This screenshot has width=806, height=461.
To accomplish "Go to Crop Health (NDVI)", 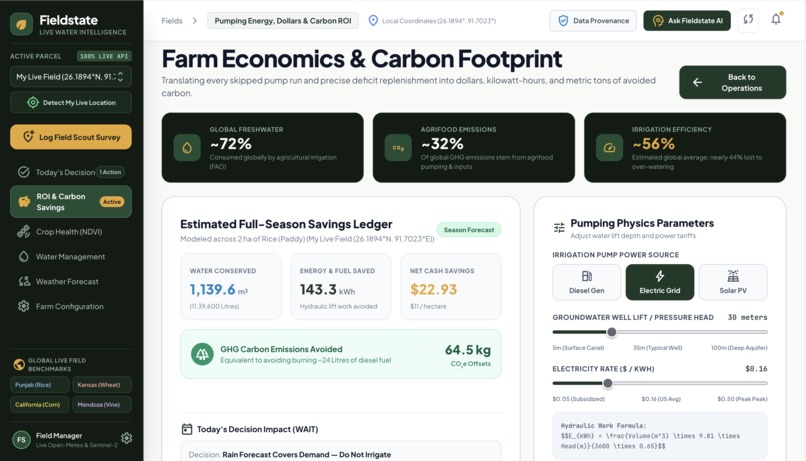I will coord(71,232).
